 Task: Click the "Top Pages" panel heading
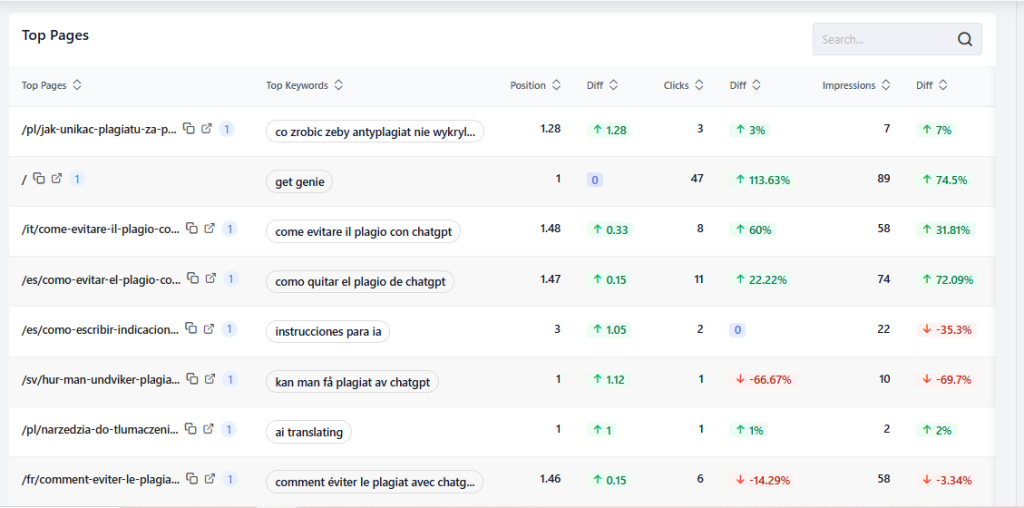coord(56,35)
